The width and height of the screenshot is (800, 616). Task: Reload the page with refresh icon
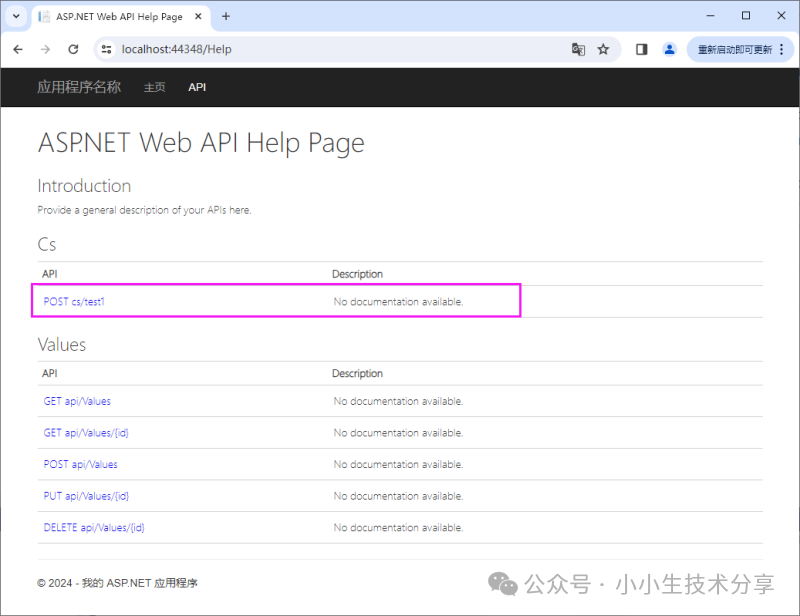click(73, 49)
